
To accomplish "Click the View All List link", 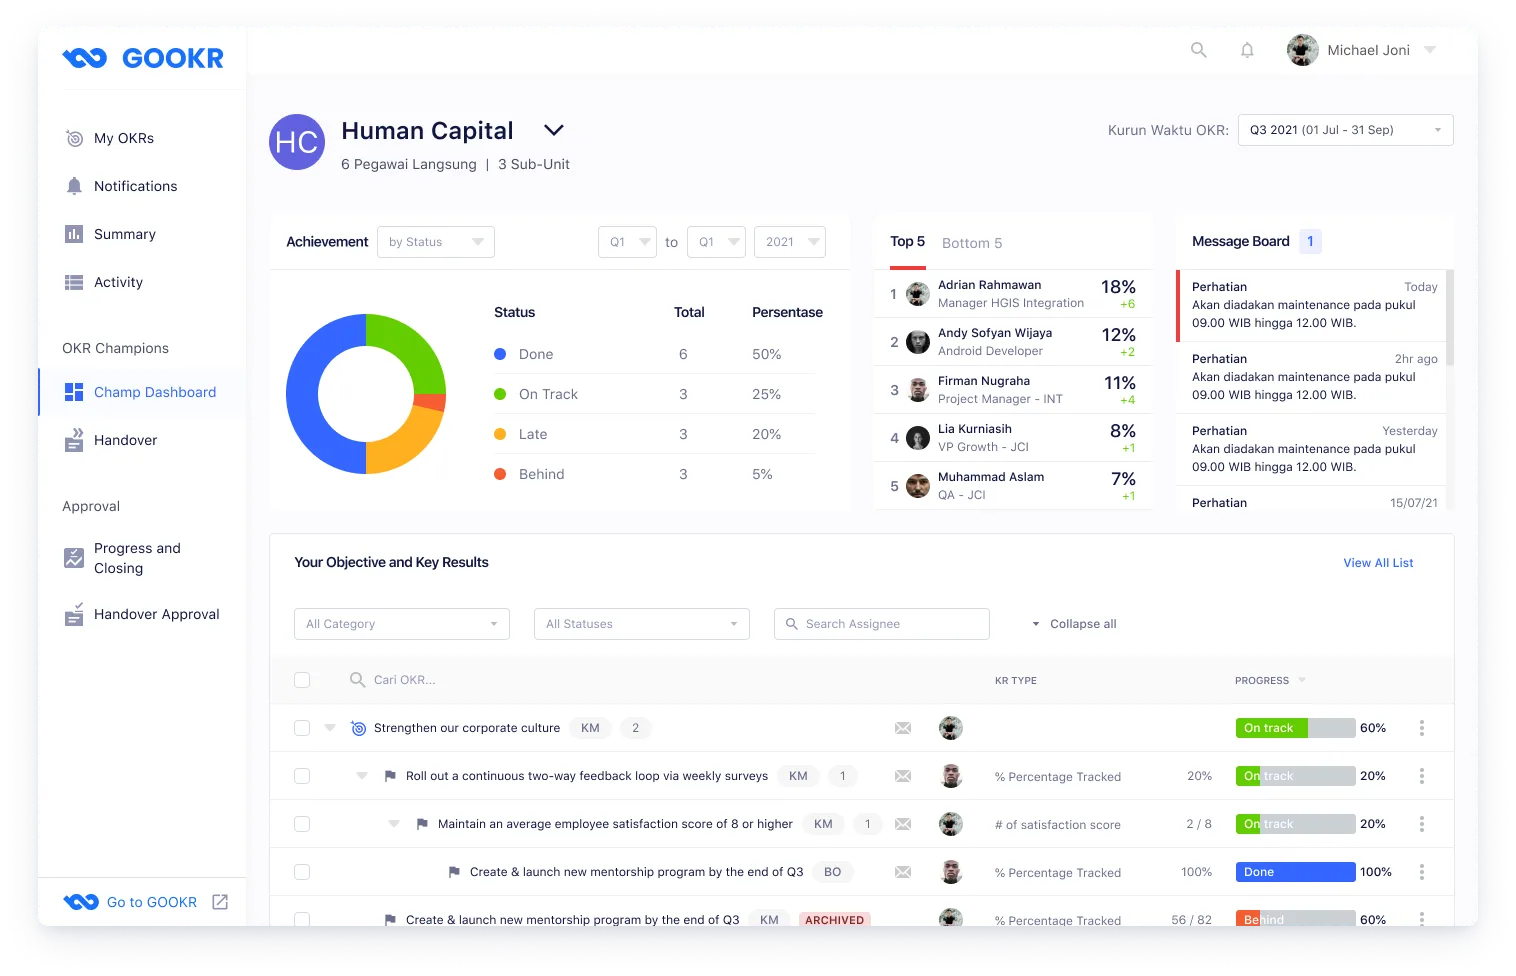I will coord(1378,562).
